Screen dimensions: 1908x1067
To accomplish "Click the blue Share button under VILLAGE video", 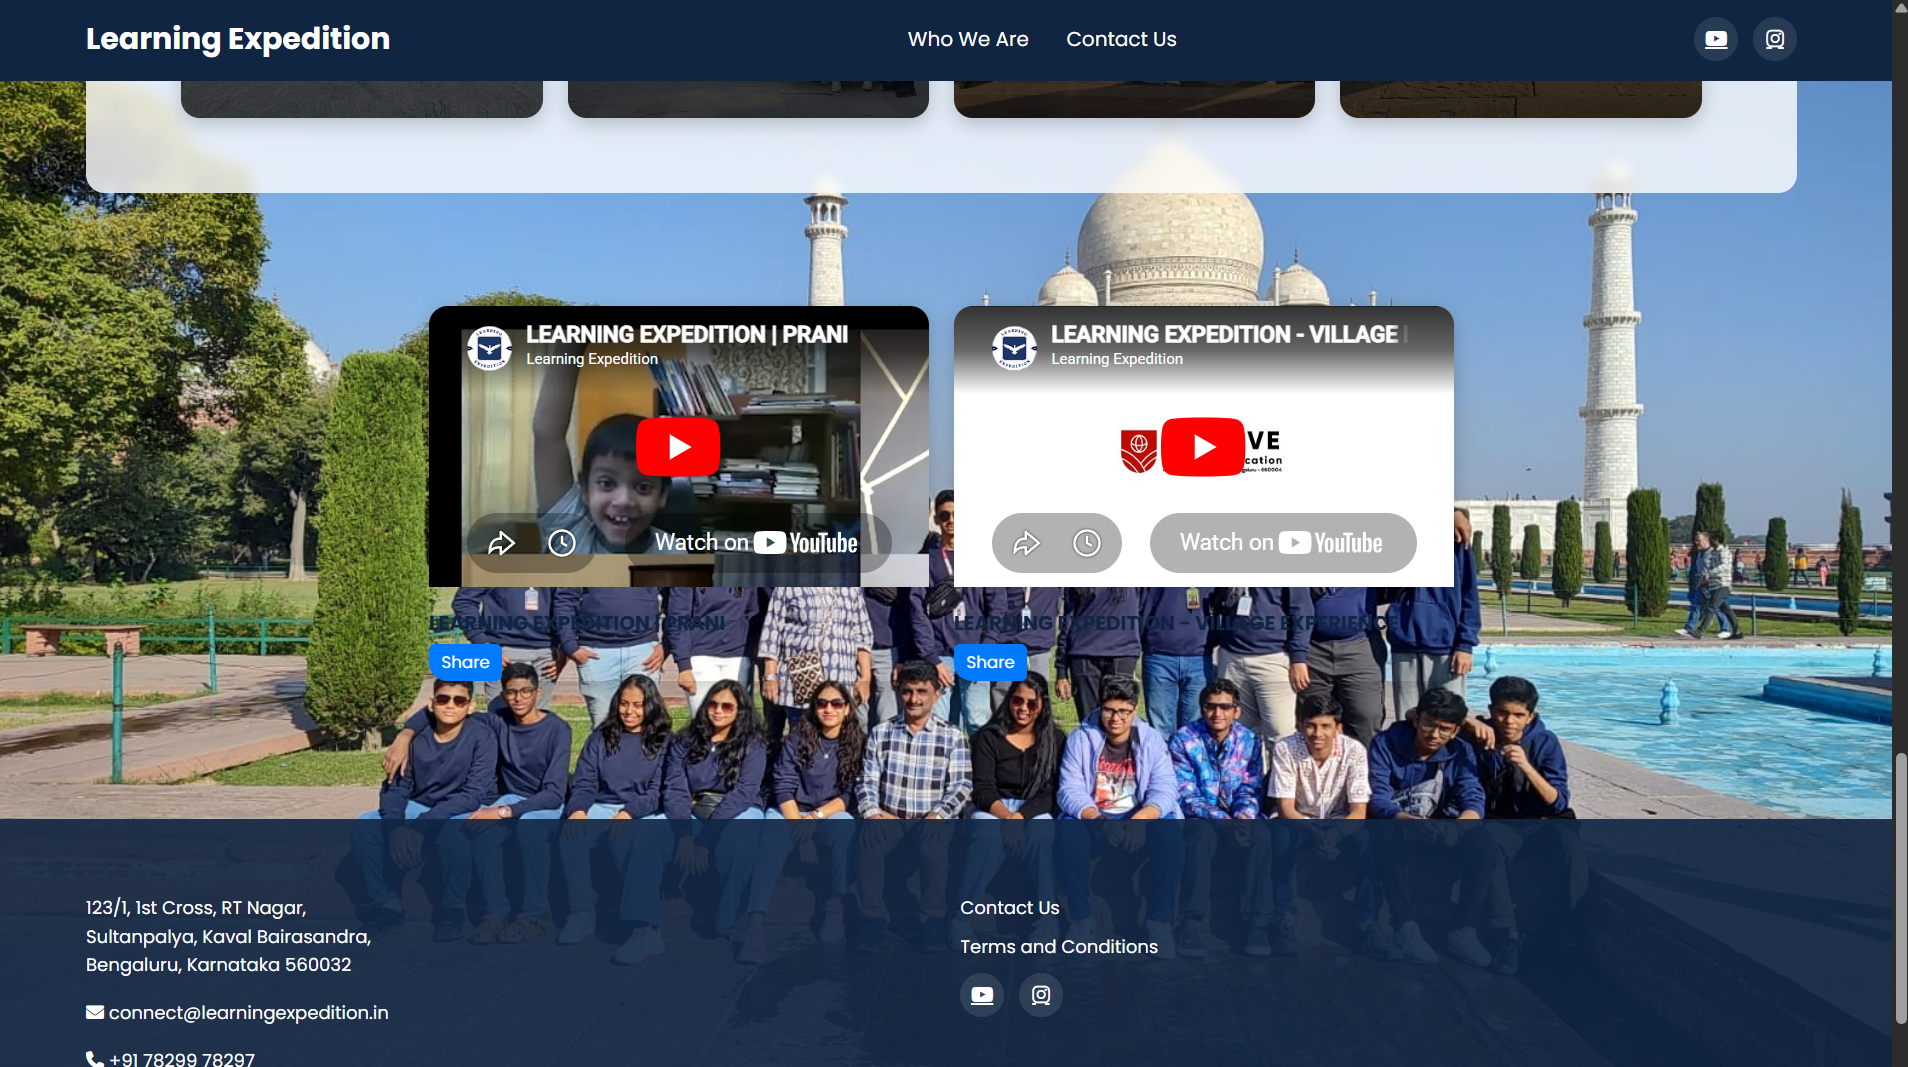I will coord(990,662).
